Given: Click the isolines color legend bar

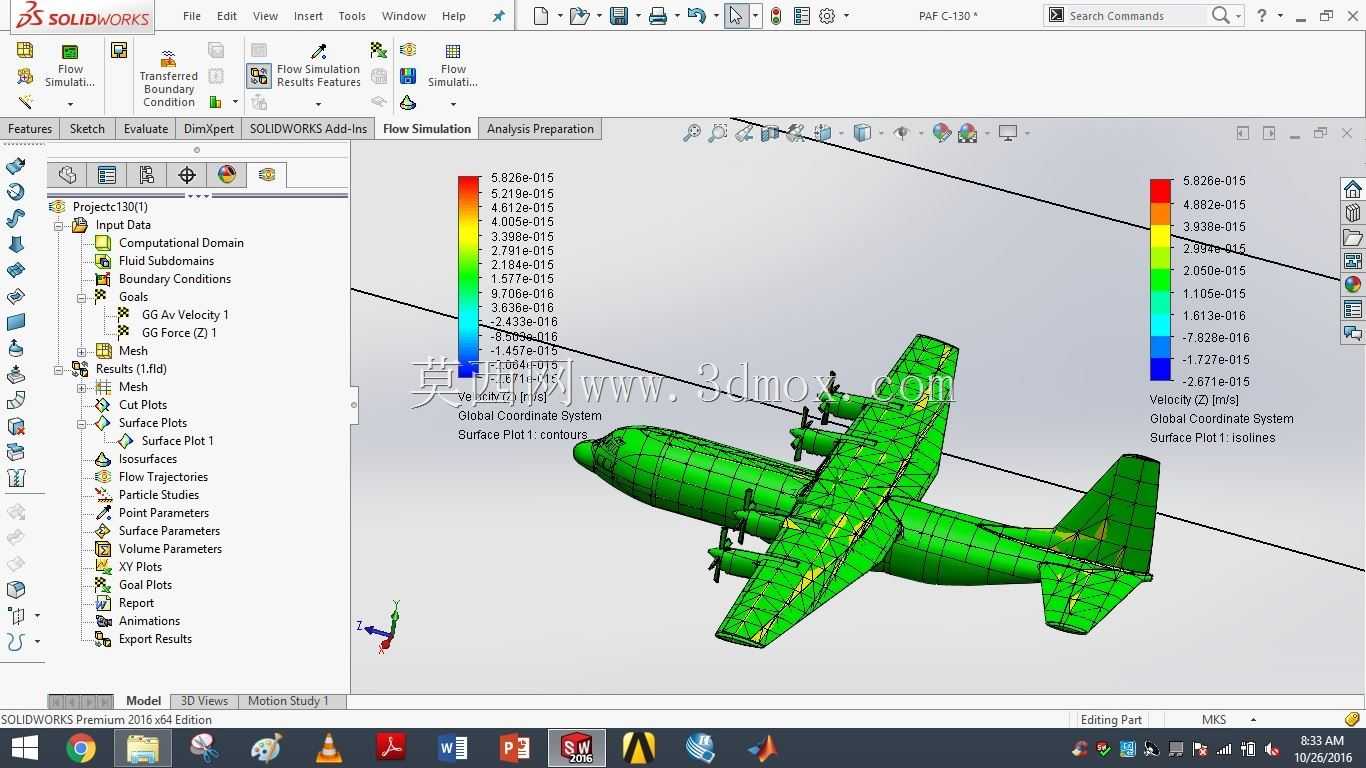Looking at the screenshot, I should 1160,281.
